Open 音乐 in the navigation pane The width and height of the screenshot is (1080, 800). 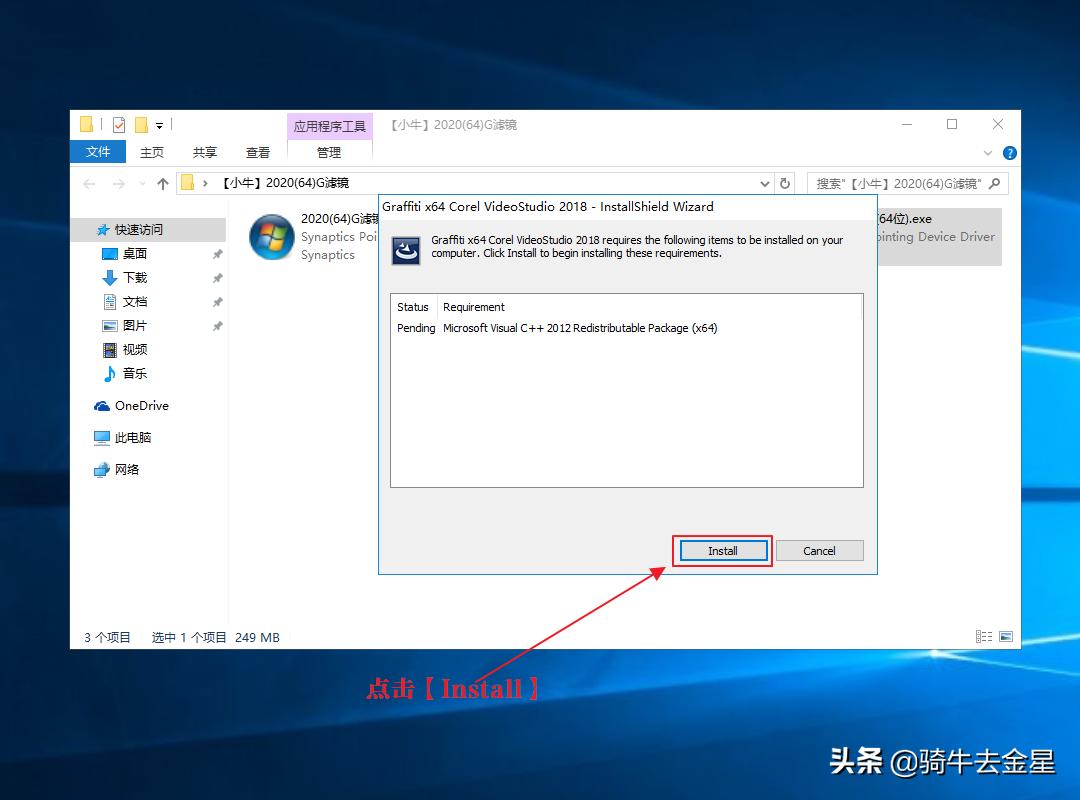pos(135,373)
